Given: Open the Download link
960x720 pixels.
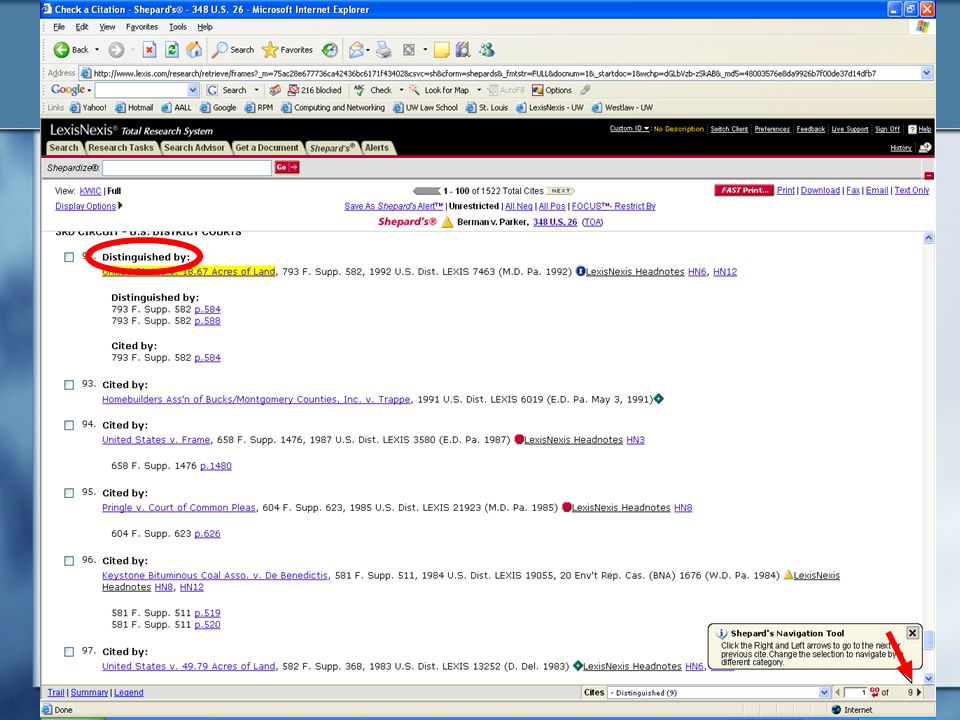Looking at the screenshot, I should [x=820, y=190].
